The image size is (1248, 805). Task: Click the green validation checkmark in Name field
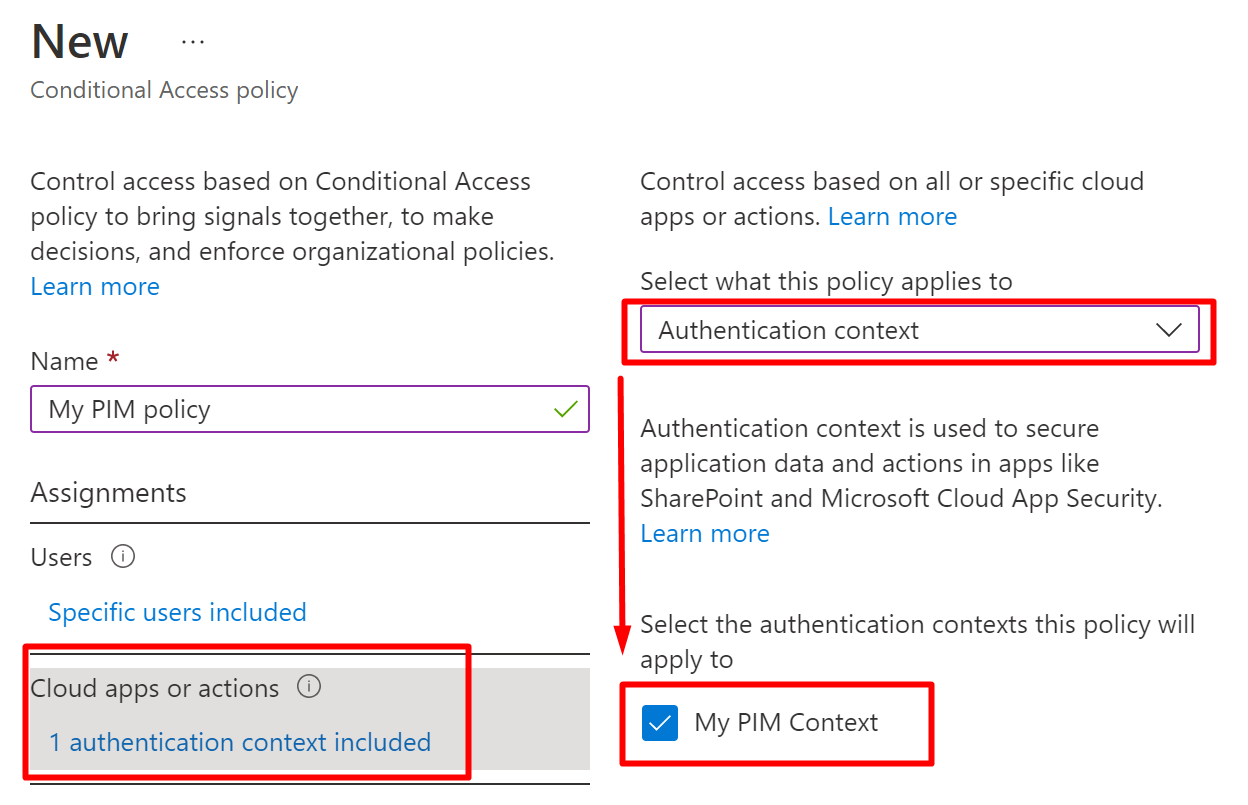[x=566, y=409]
